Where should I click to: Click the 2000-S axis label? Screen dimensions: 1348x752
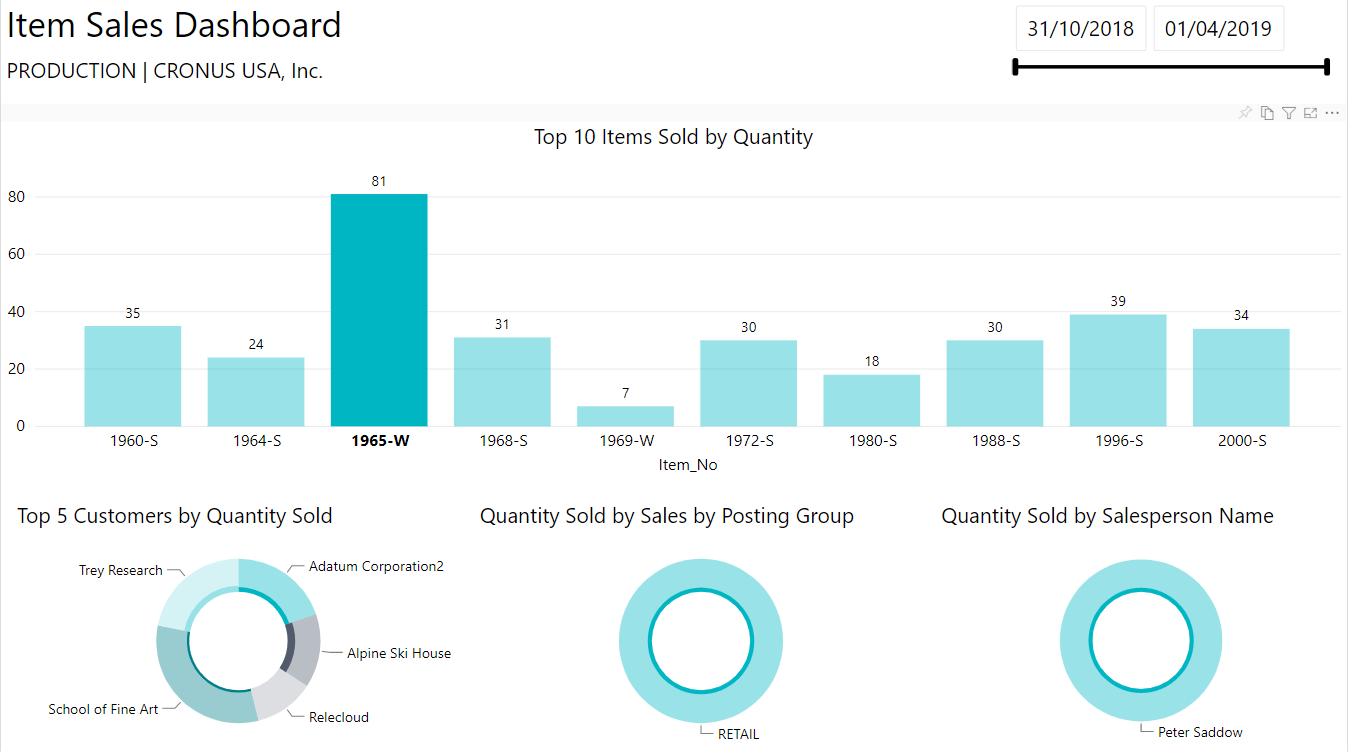(1241, 440)
